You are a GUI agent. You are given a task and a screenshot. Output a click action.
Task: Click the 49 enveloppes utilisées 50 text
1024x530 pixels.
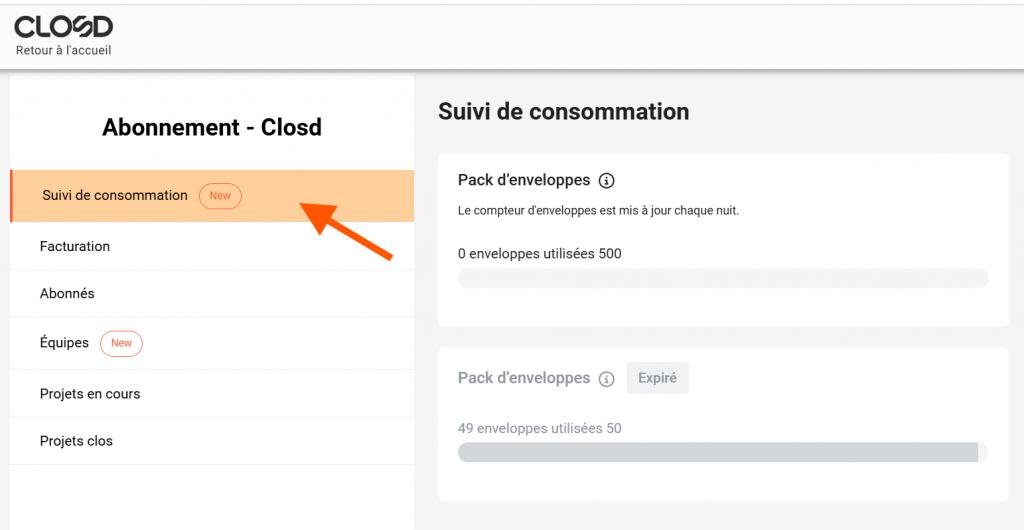point(539,428)
